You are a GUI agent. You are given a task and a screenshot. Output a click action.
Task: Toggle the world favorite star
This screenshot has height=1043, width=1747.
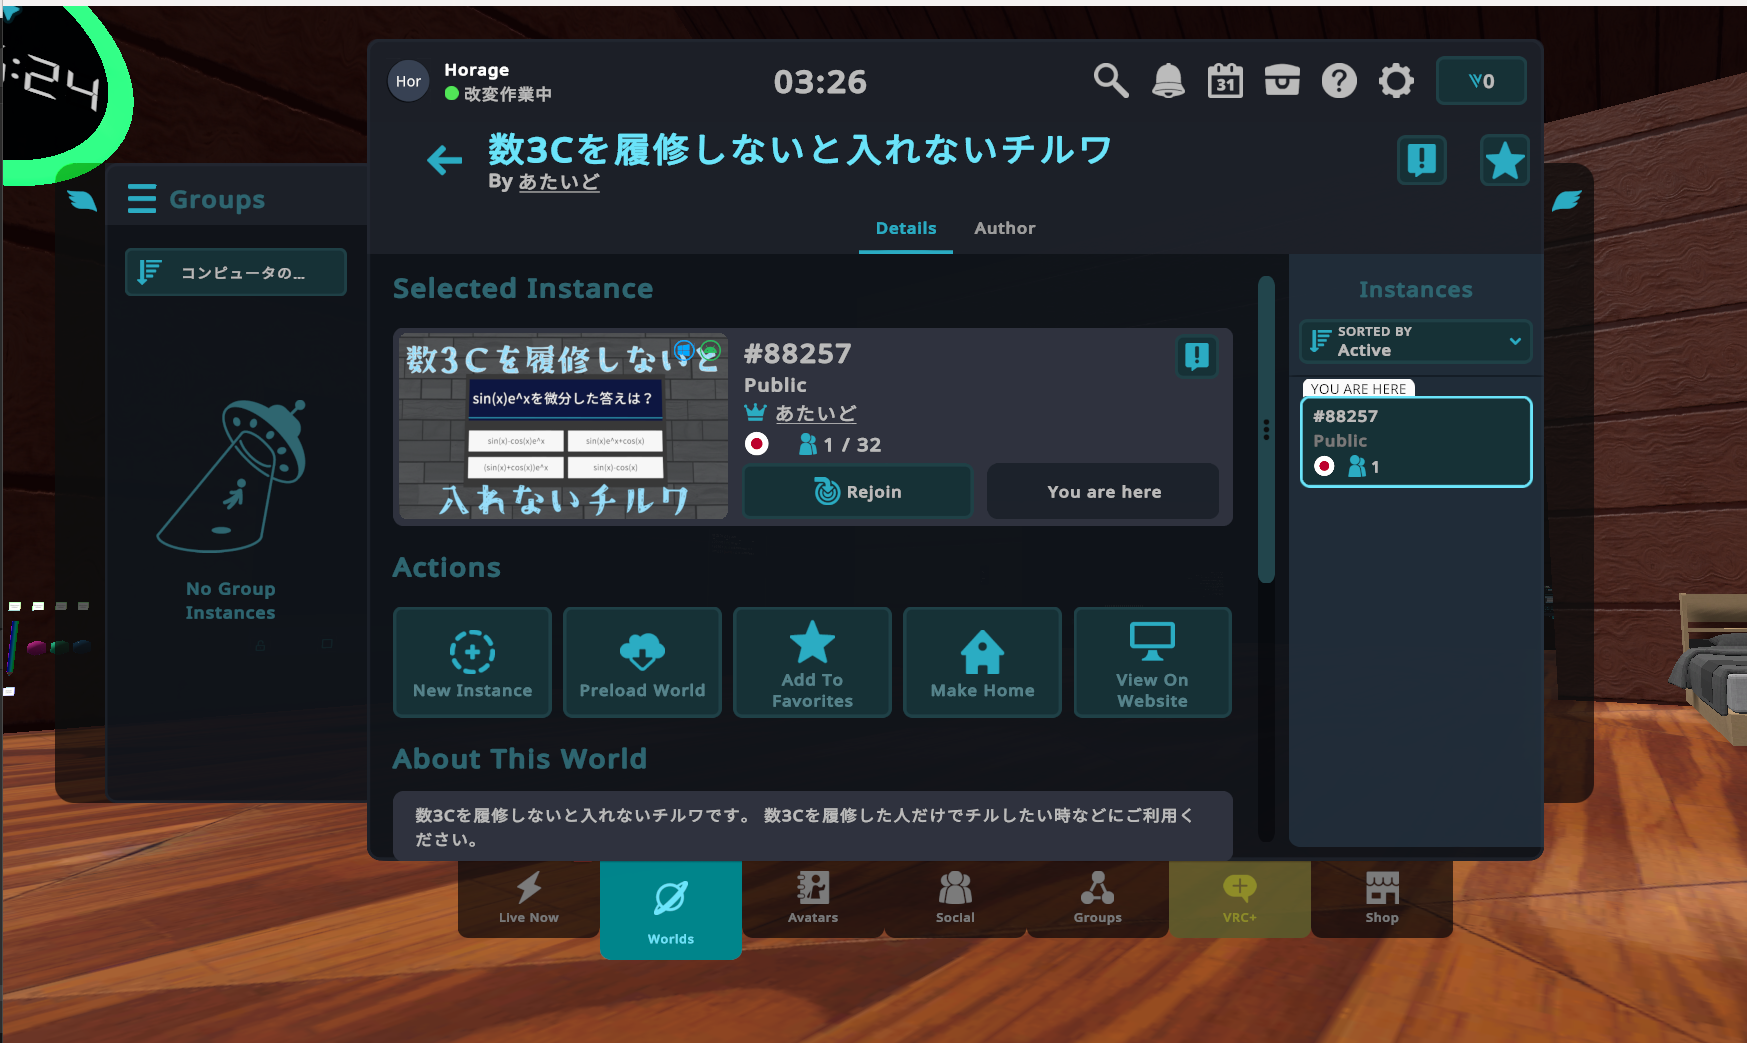coord(1504,160)
